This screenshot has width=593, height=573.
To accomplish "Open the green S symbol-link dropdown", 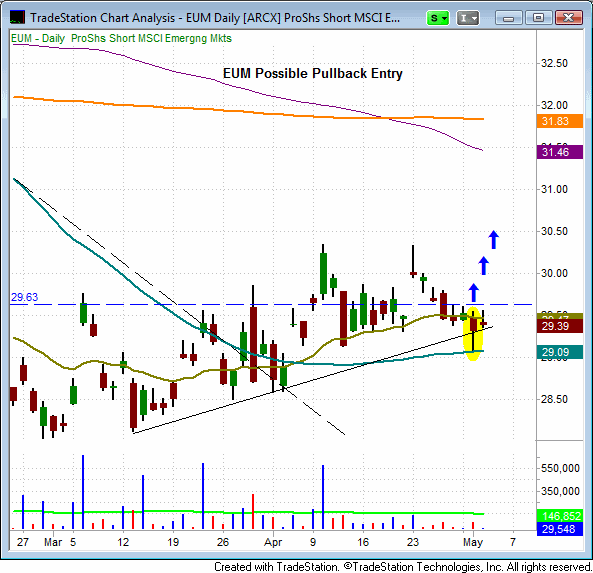I will click(438, 18).
